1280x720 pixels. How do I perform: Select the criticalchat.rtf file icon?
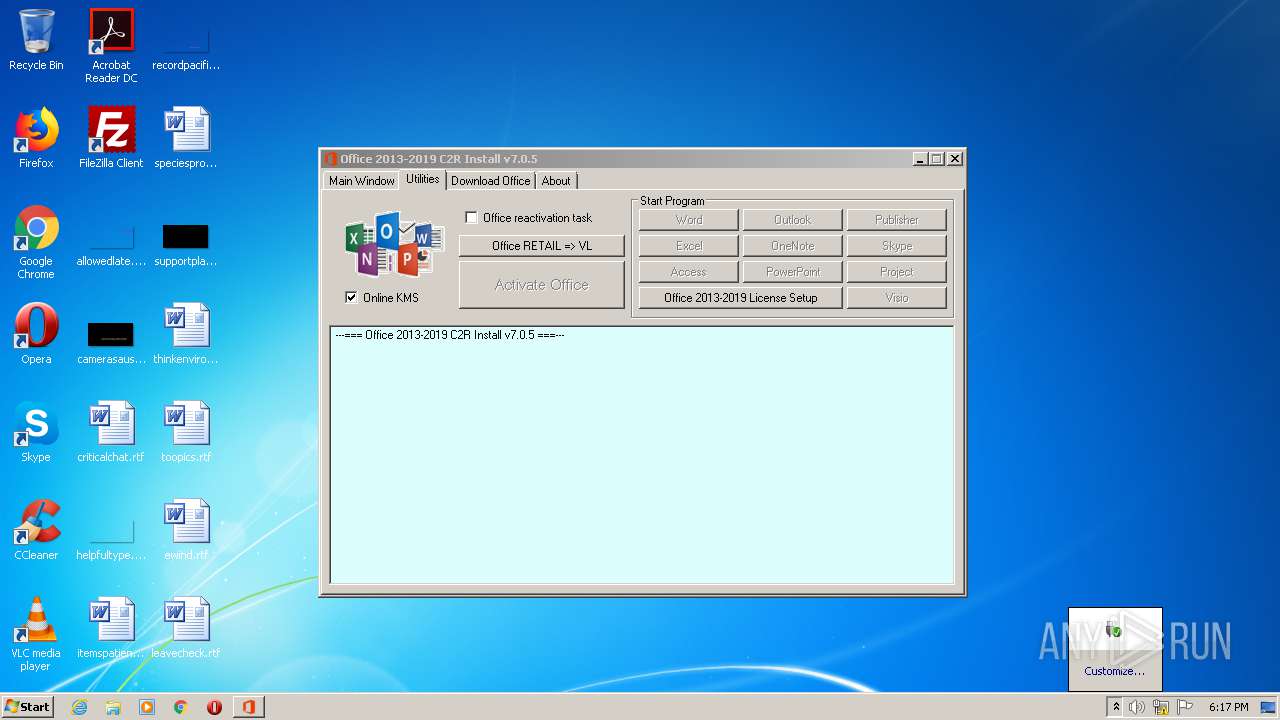click(111, 432)
